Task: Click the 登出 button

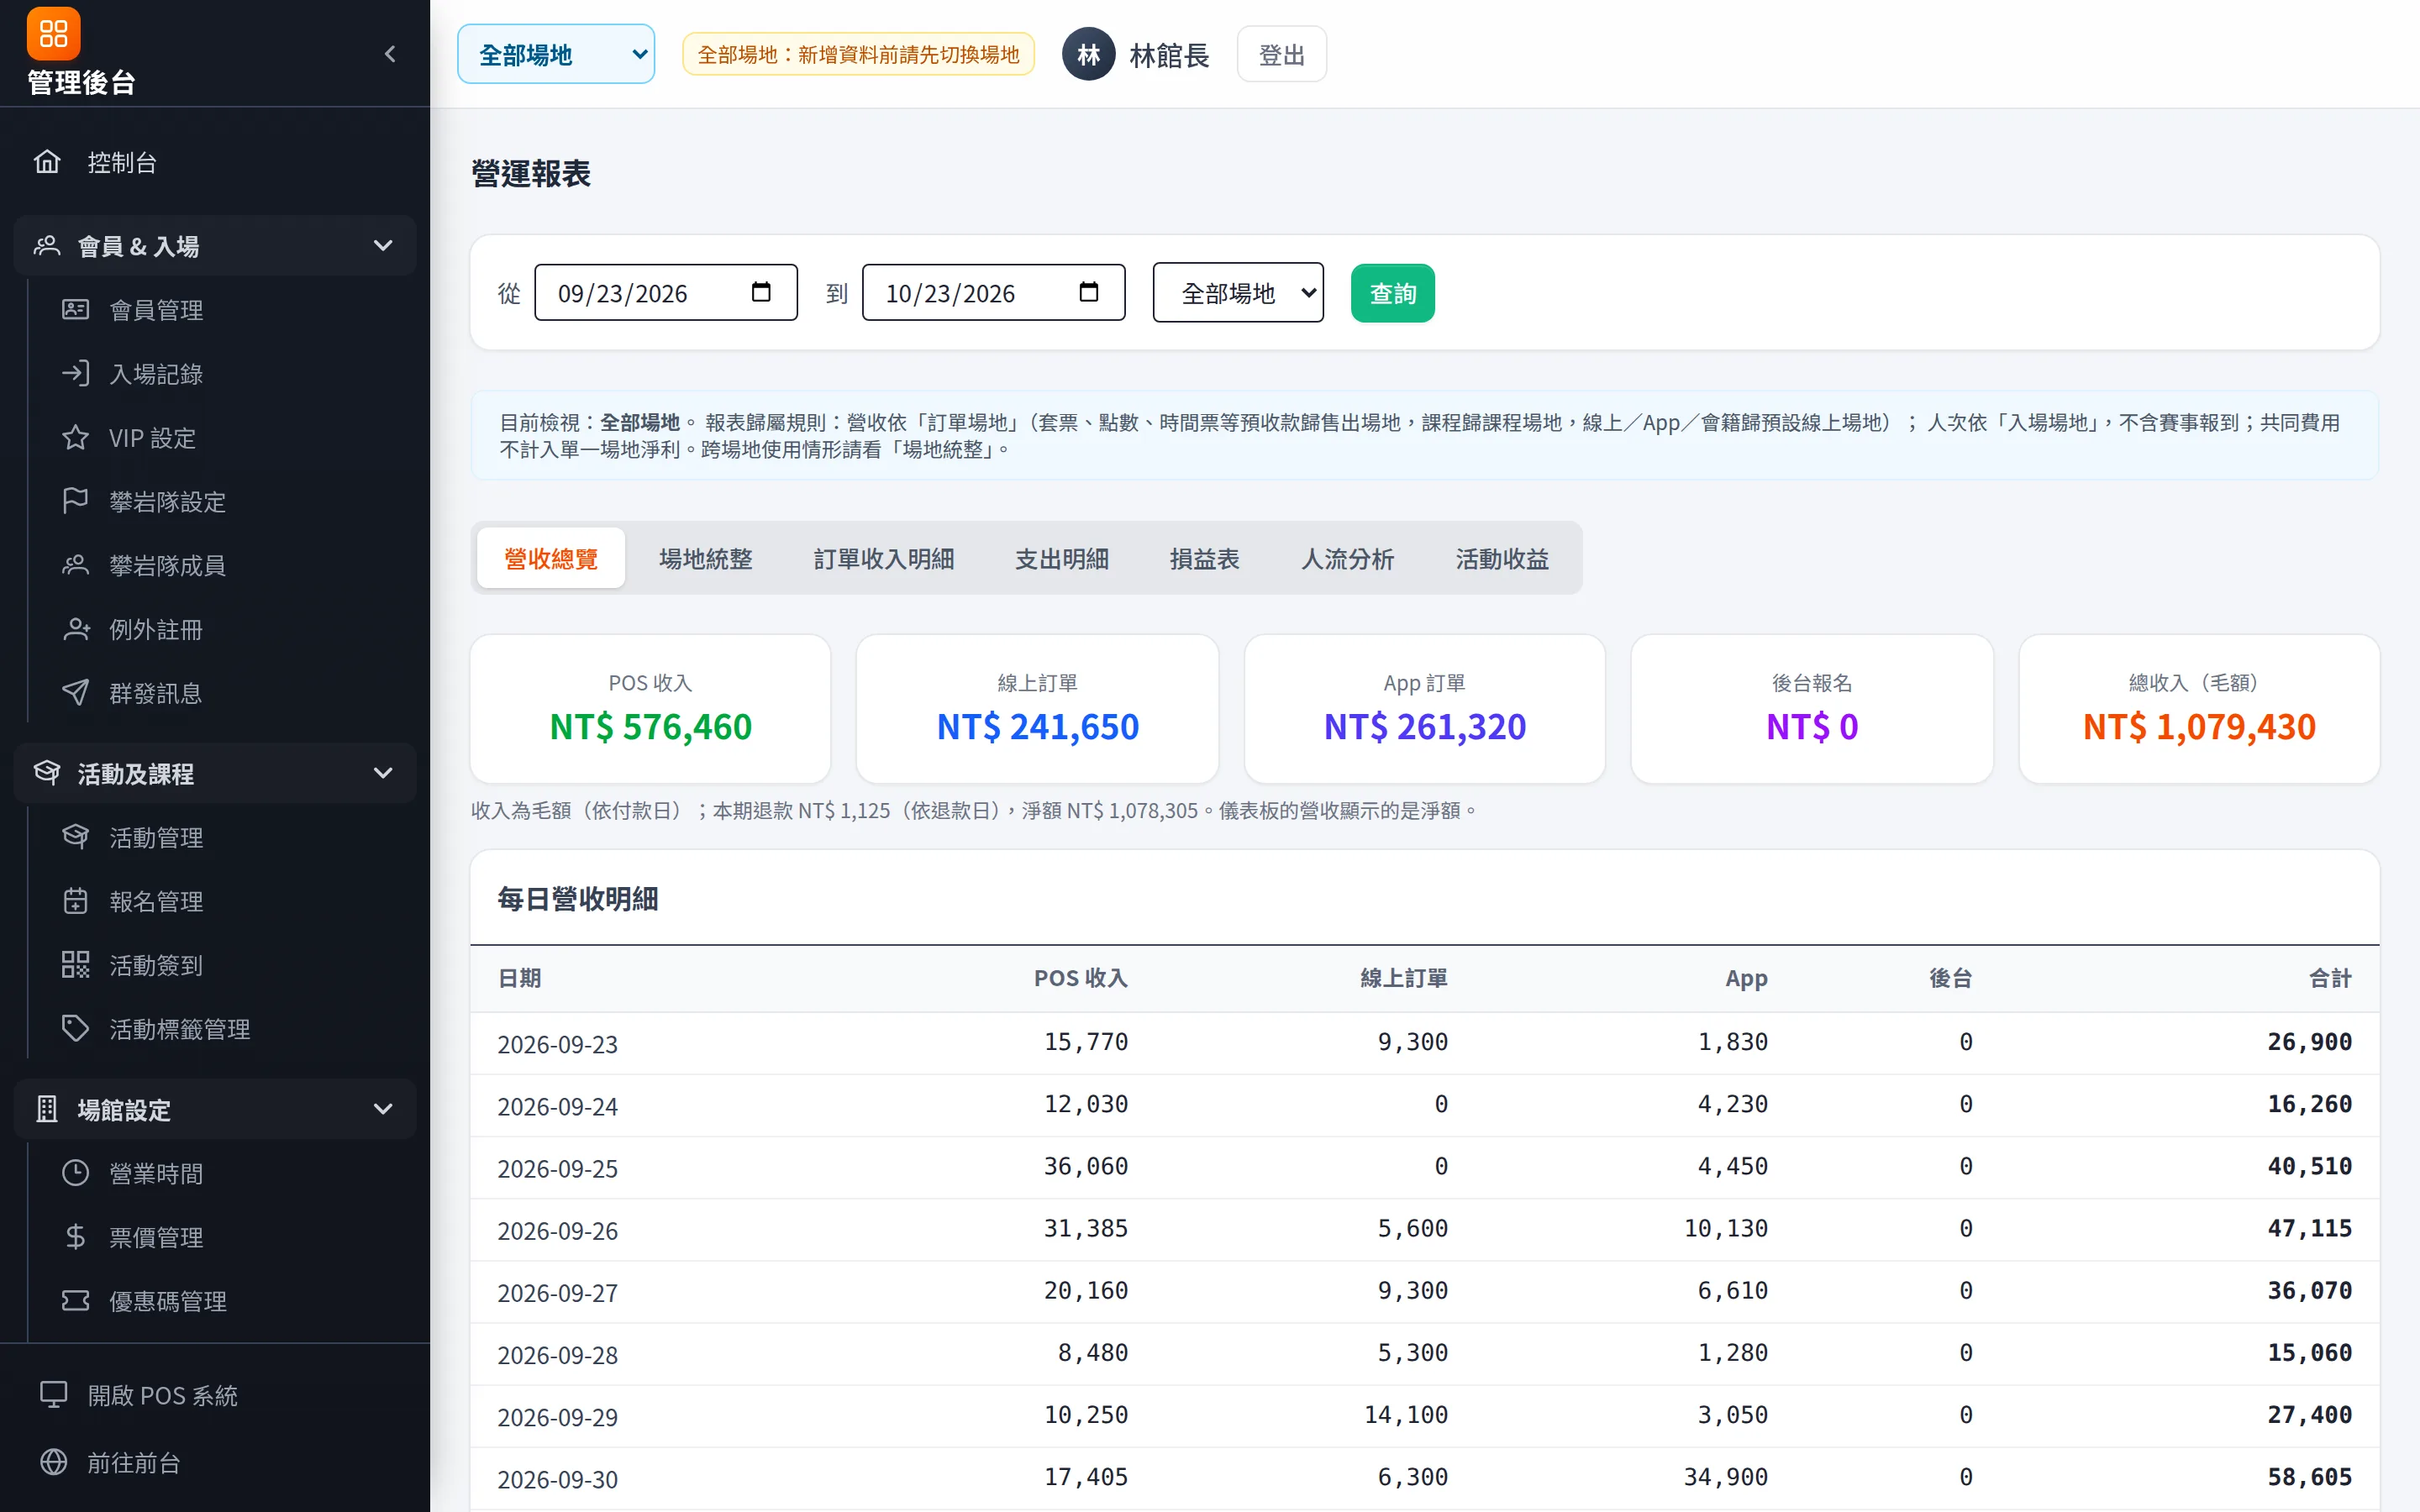Action: pyautogui.click(x=1281, y=54)
